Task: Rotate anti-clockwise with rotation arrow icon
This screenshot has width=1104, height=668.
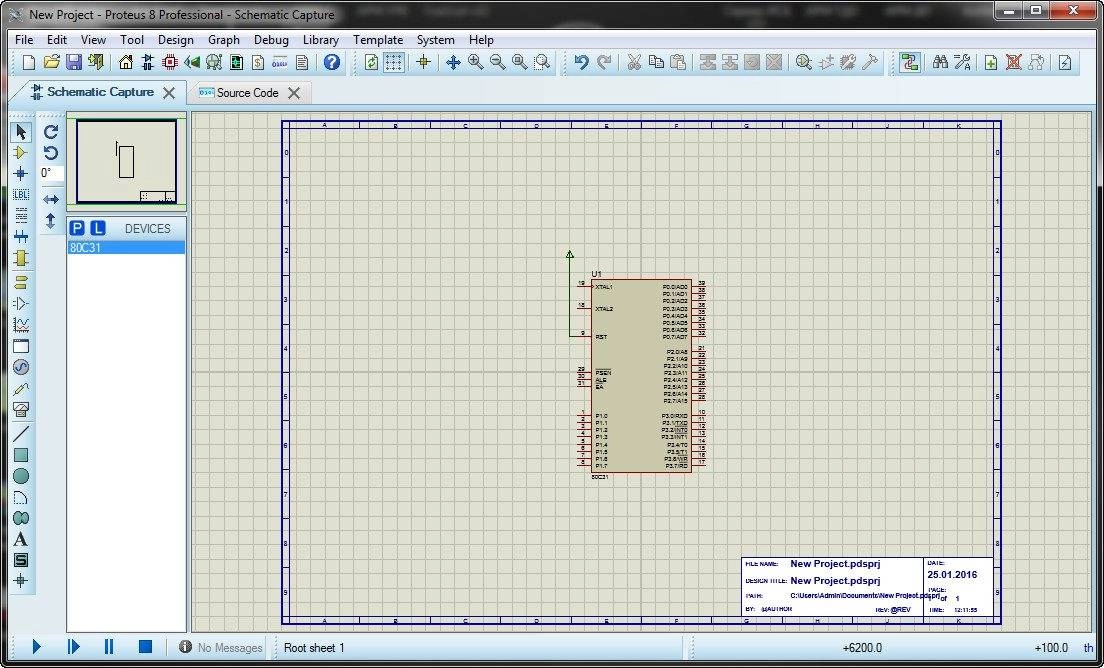Action: pos(51,153)
